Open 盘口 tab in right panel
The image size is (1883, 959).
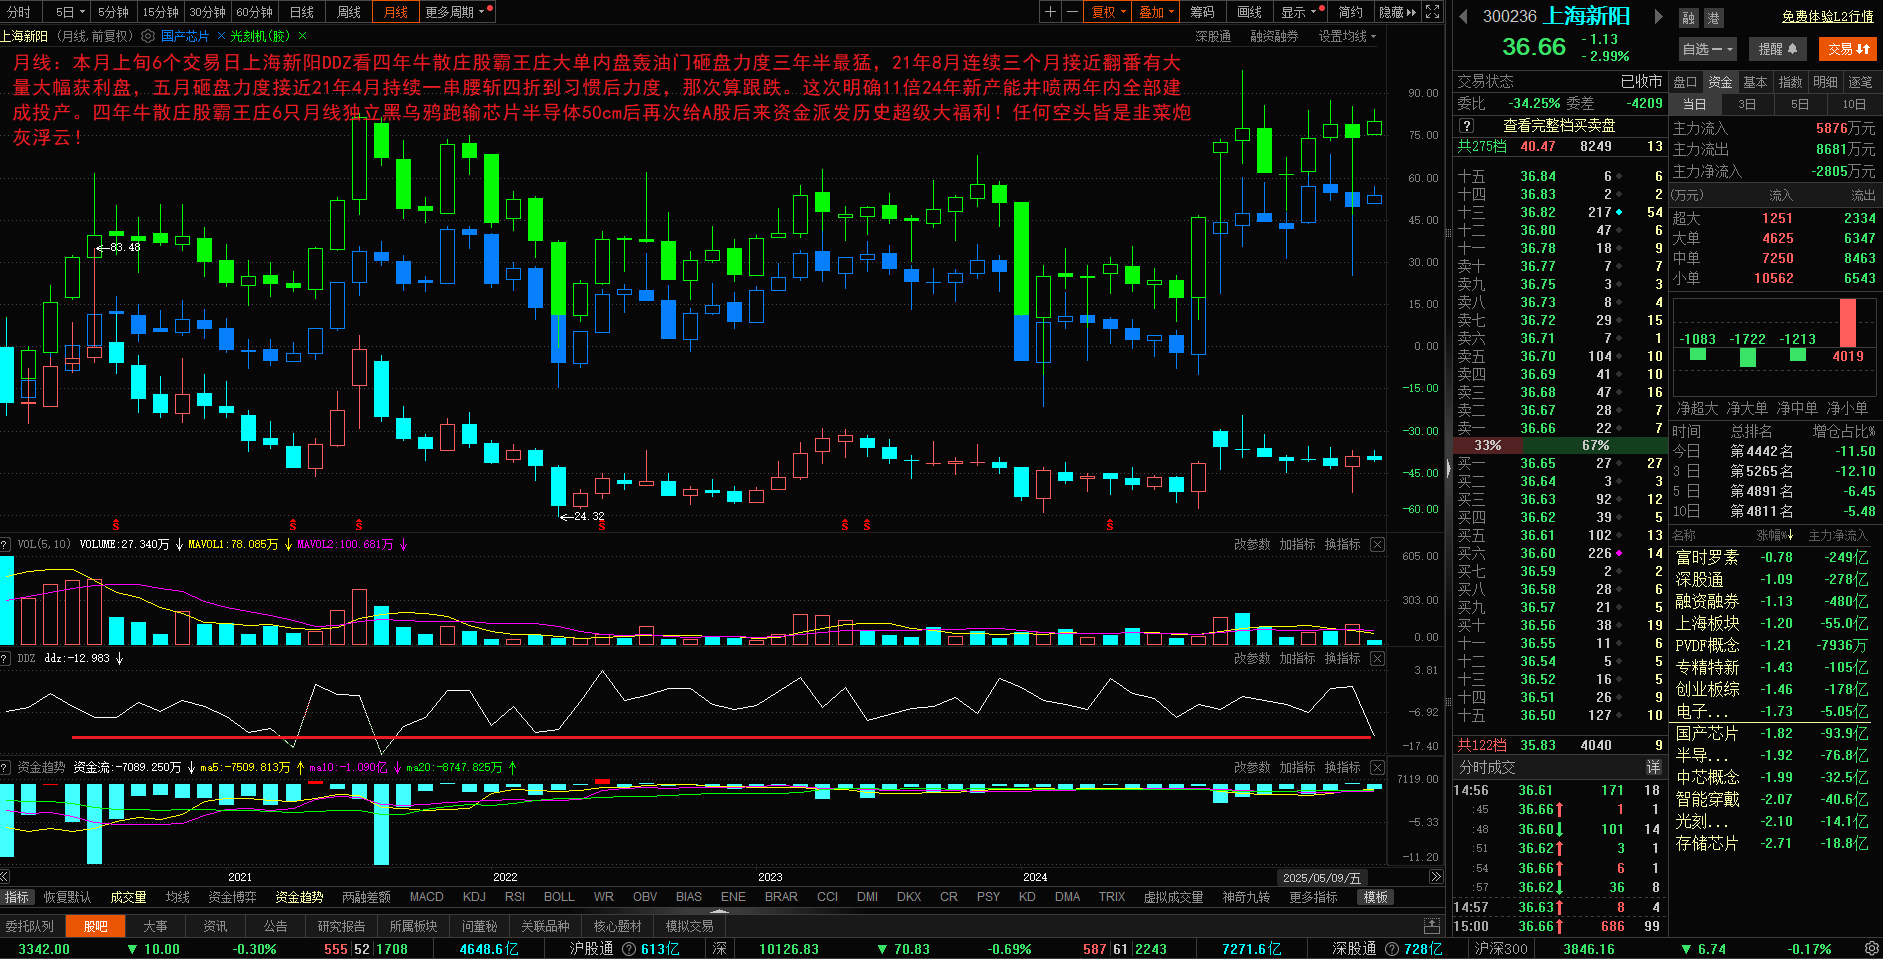(x=1685, y=82)
